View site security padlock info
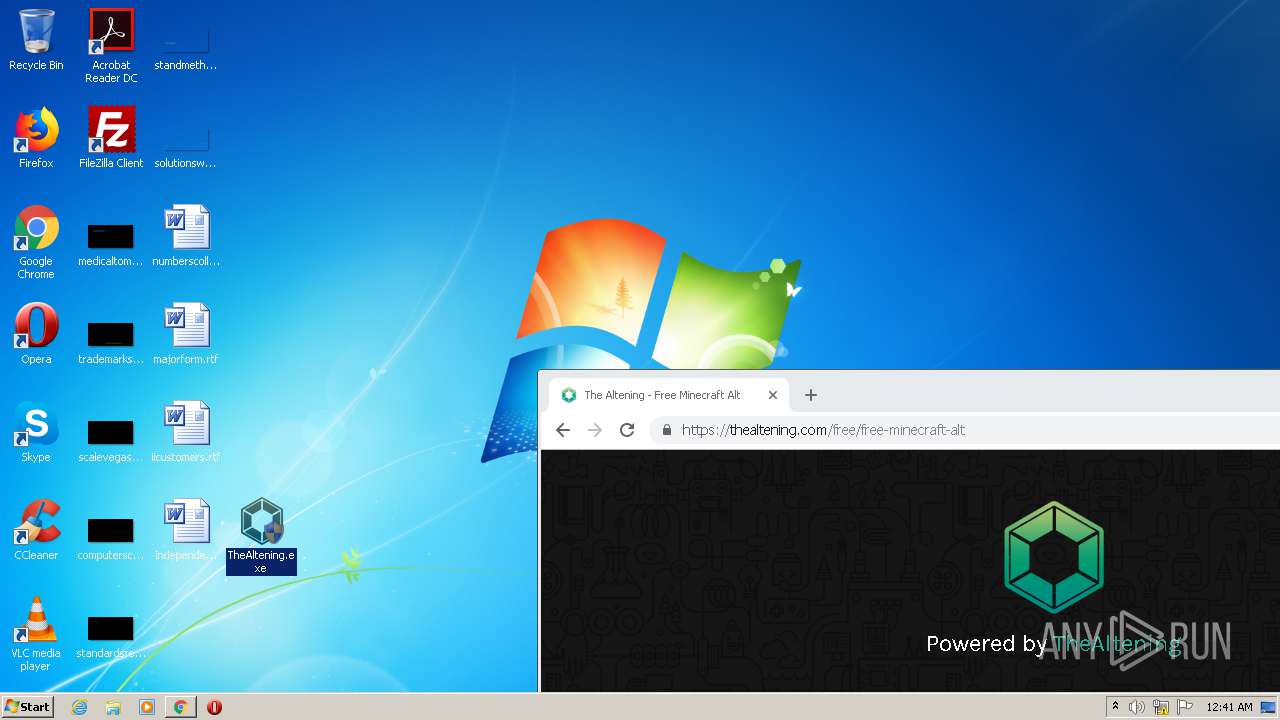 pyautogui.click(x=667, y=430)
